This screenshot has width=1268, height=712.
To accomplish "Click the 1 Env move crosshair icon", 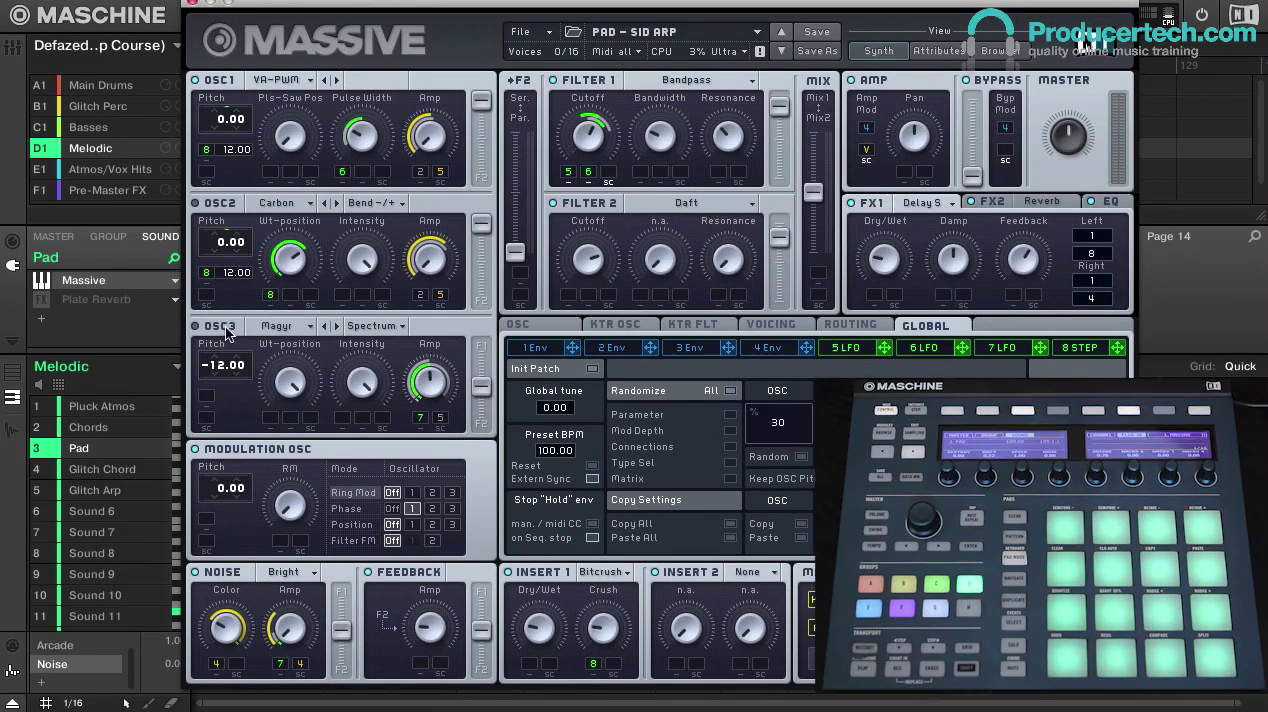I will (x=572, y=347).
